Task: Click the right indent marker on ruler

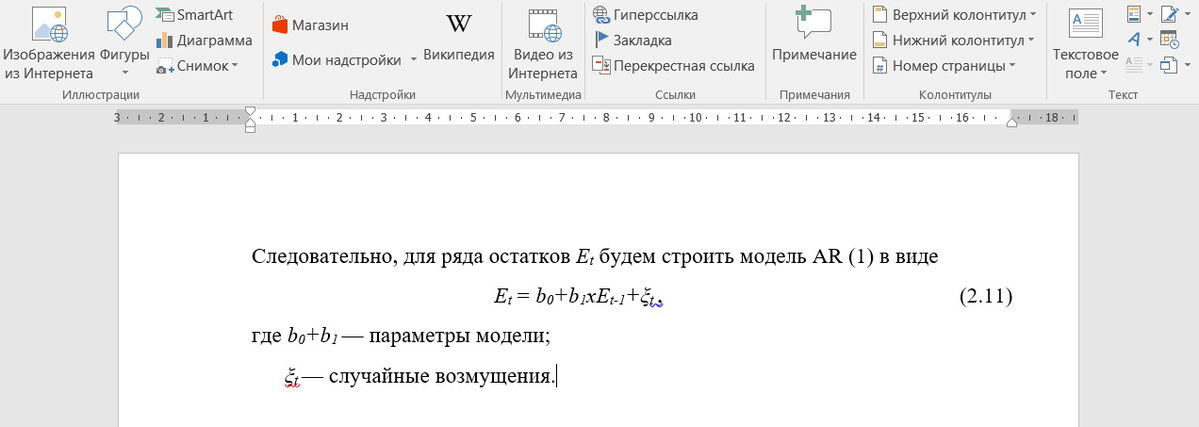Action: click(x=1011, y=122)
